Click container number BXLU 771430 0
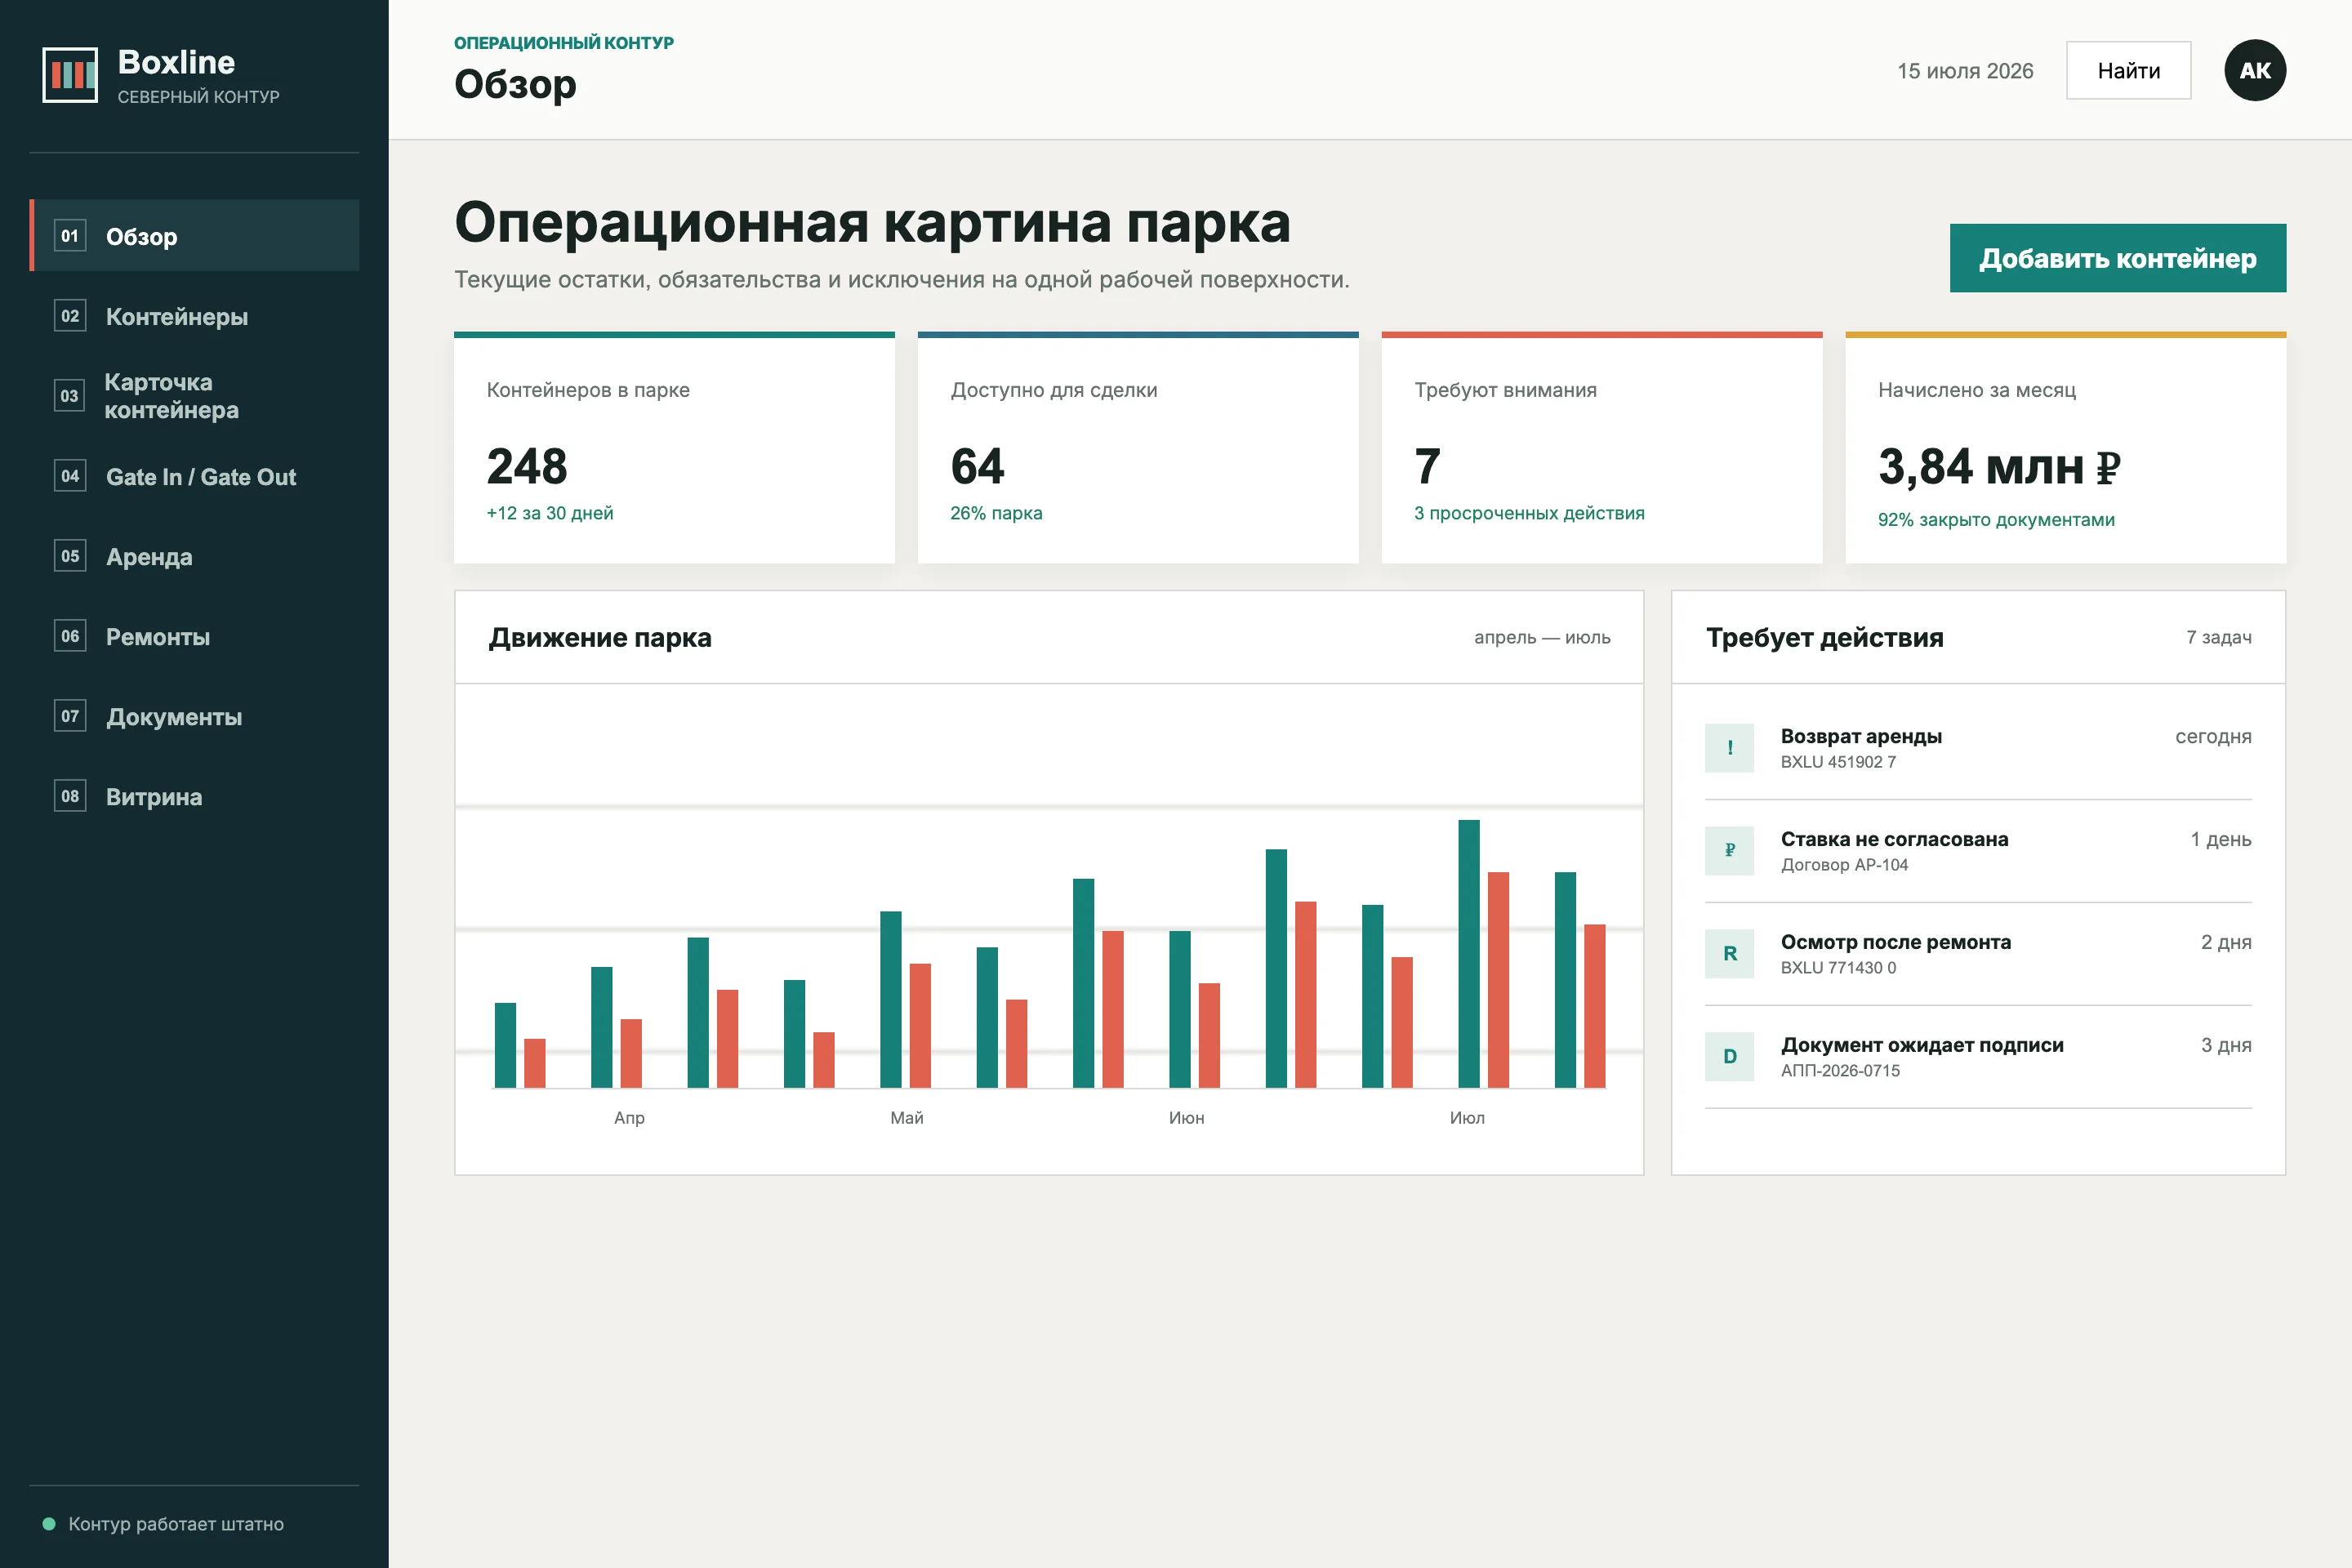Image resolution: width=2352 pixels, height=1568 pixels. pos(1838,968)
